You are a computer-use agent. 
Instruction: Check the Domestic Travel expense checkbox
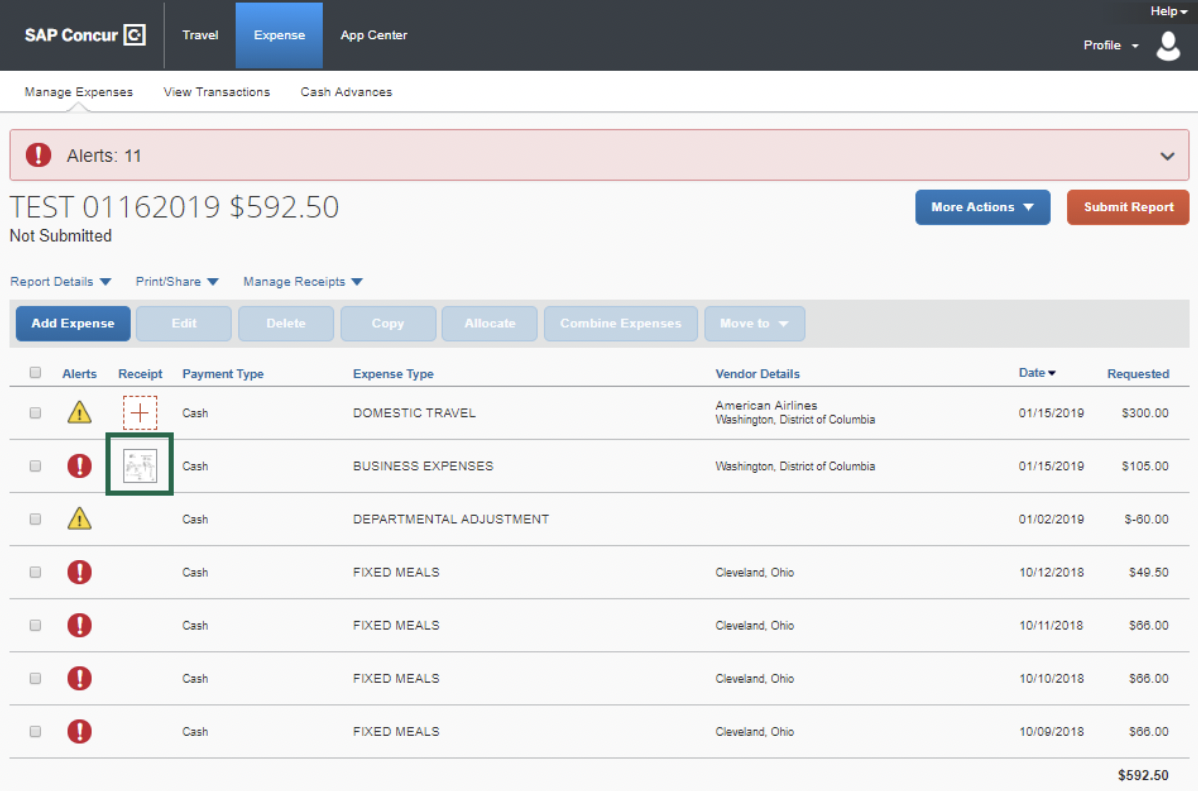(36, 413)
